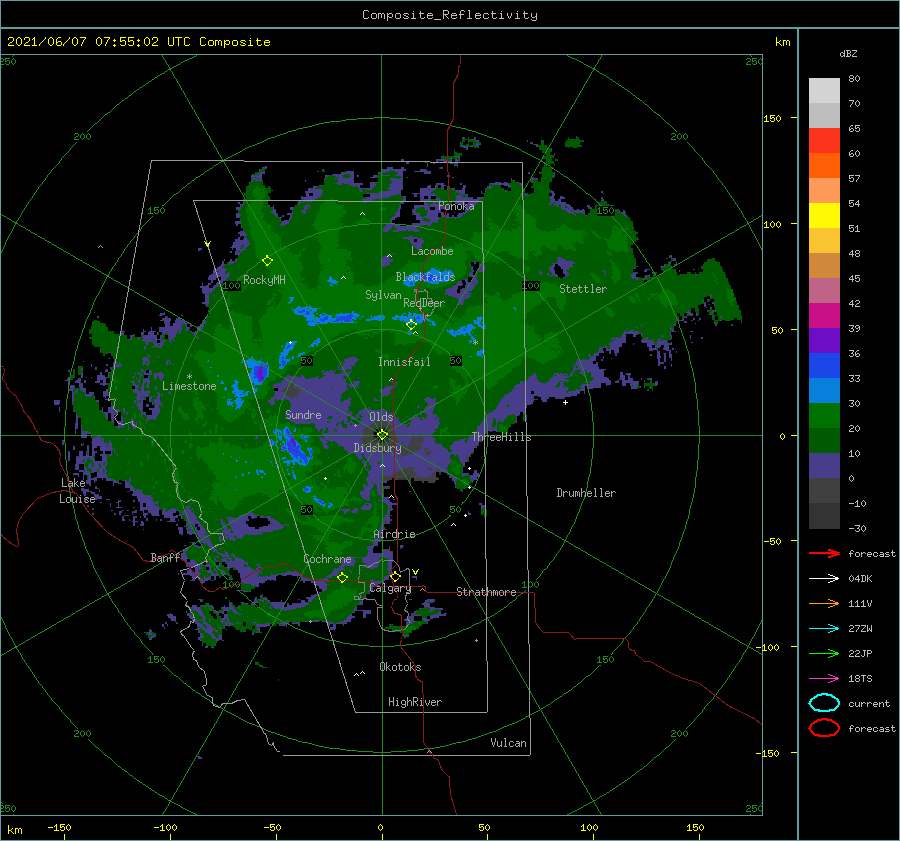This screenshot has height=841, width=900.
Task: Select the bright green 20-30 dBZ swatch
Action: click(x=824, y=415)
